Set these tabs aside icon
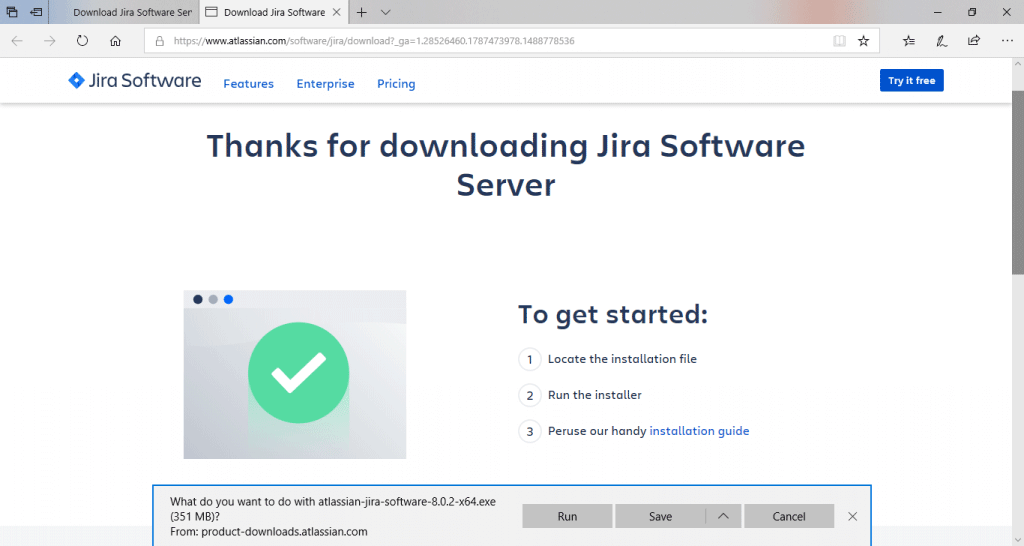1024x546 pixels. pyautogui.click(x=36, y=12)
